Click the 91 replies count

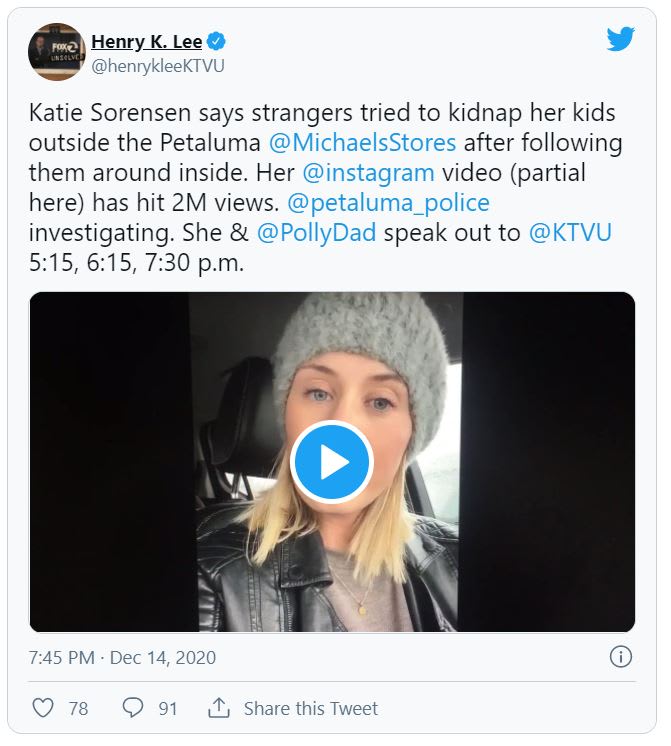click(167, 708)
